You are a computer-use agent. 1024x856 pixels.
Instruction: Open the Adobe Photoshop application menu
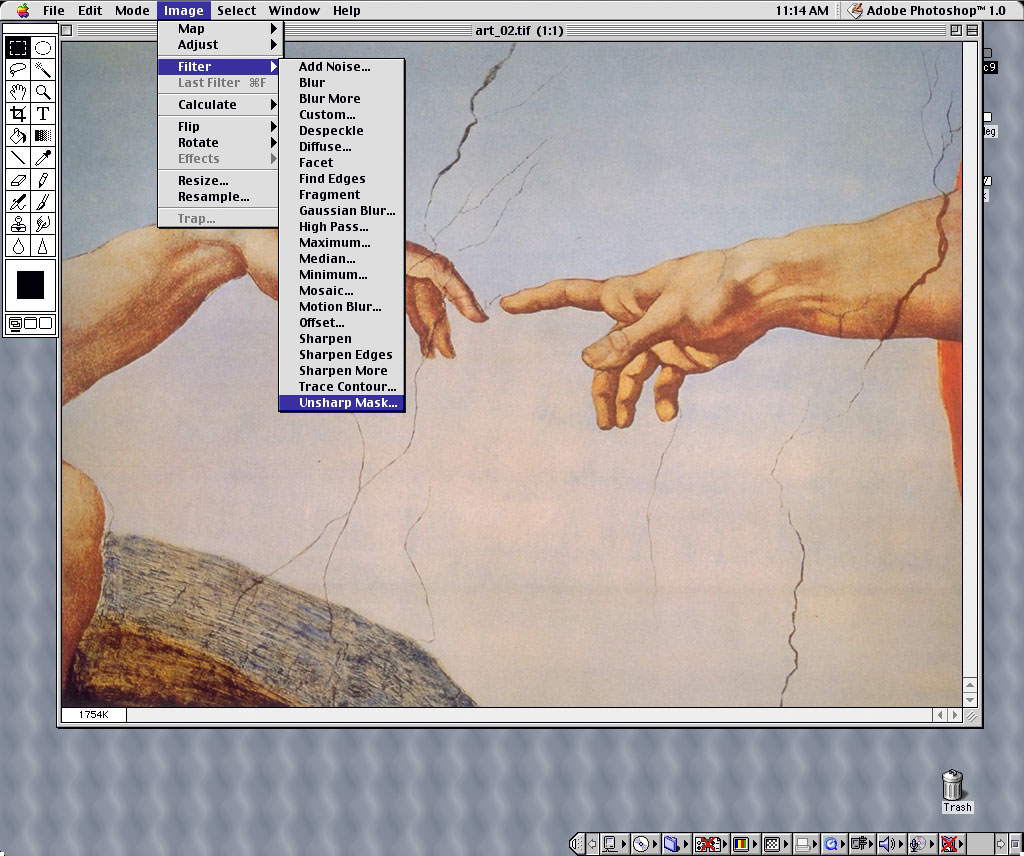(926, 10)
